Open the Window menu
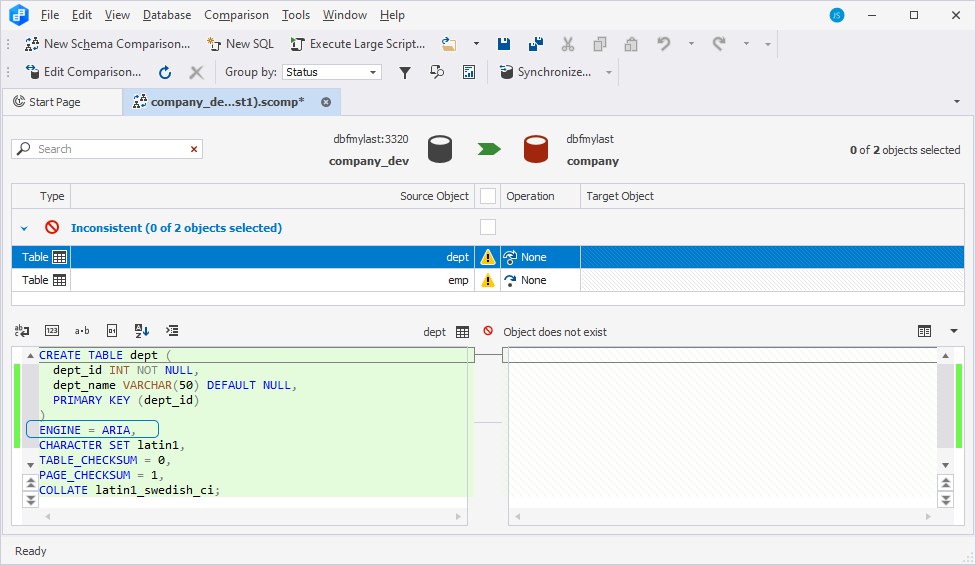The image size is (976, 565). (345, 15)
